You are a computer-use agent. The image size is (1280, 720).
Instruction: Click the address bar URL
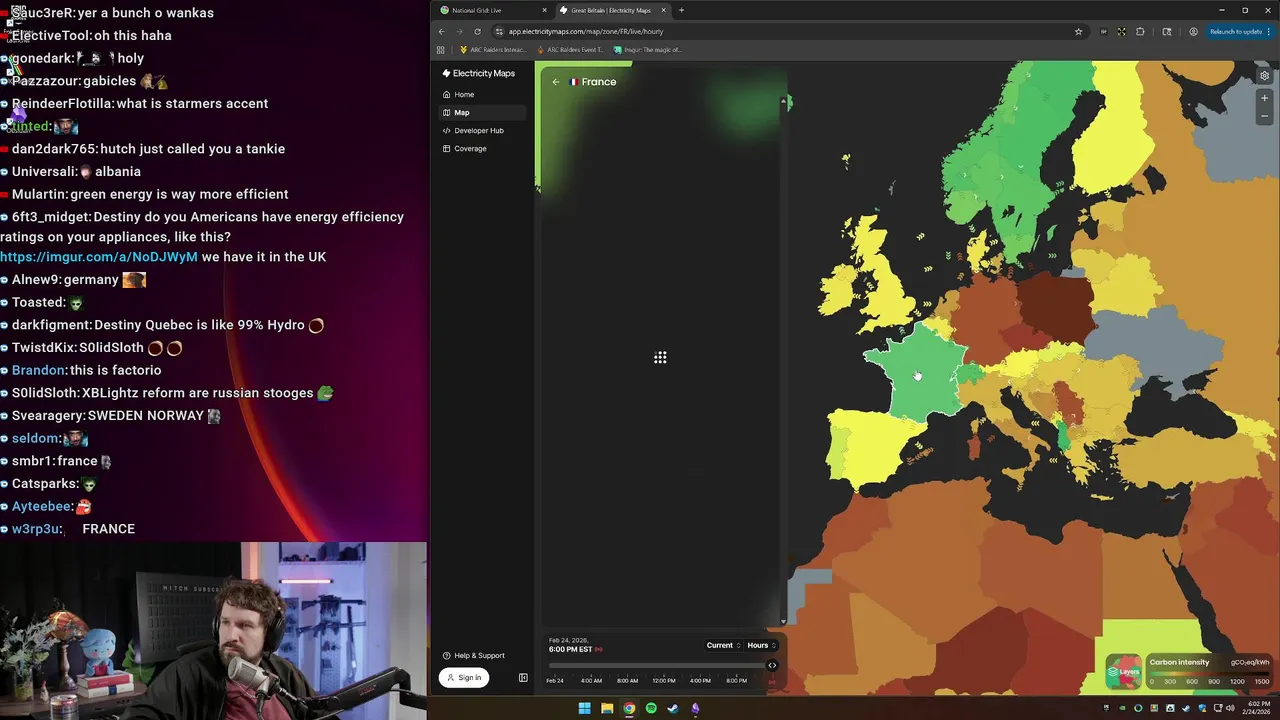(586, 31)
